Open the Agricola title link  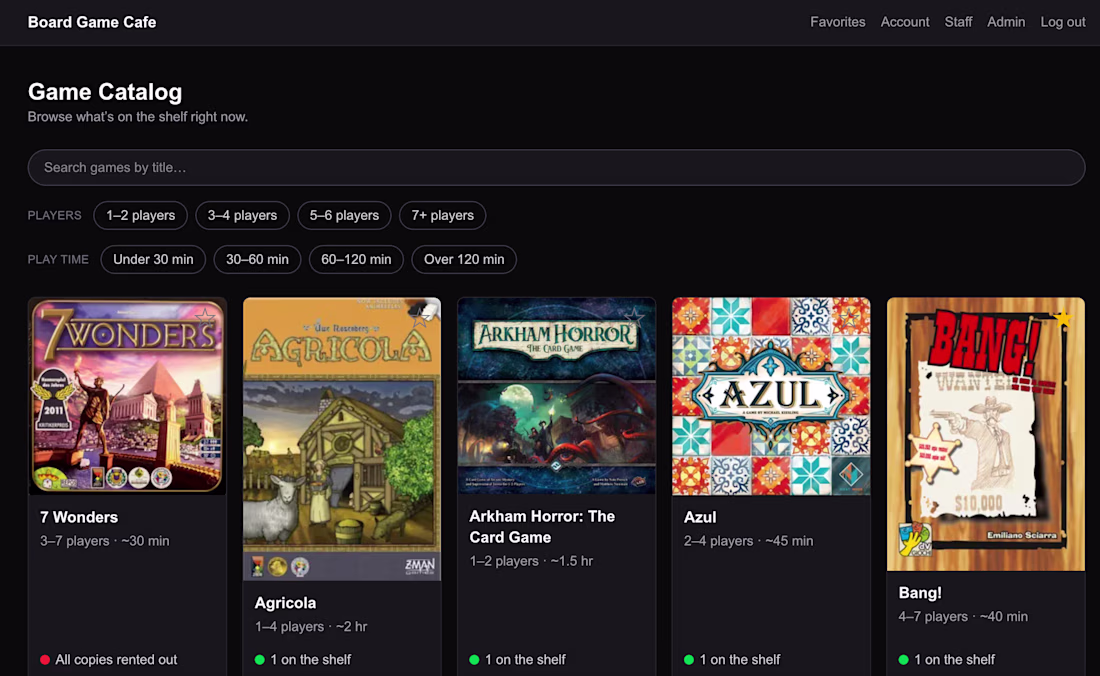[286, 603]
